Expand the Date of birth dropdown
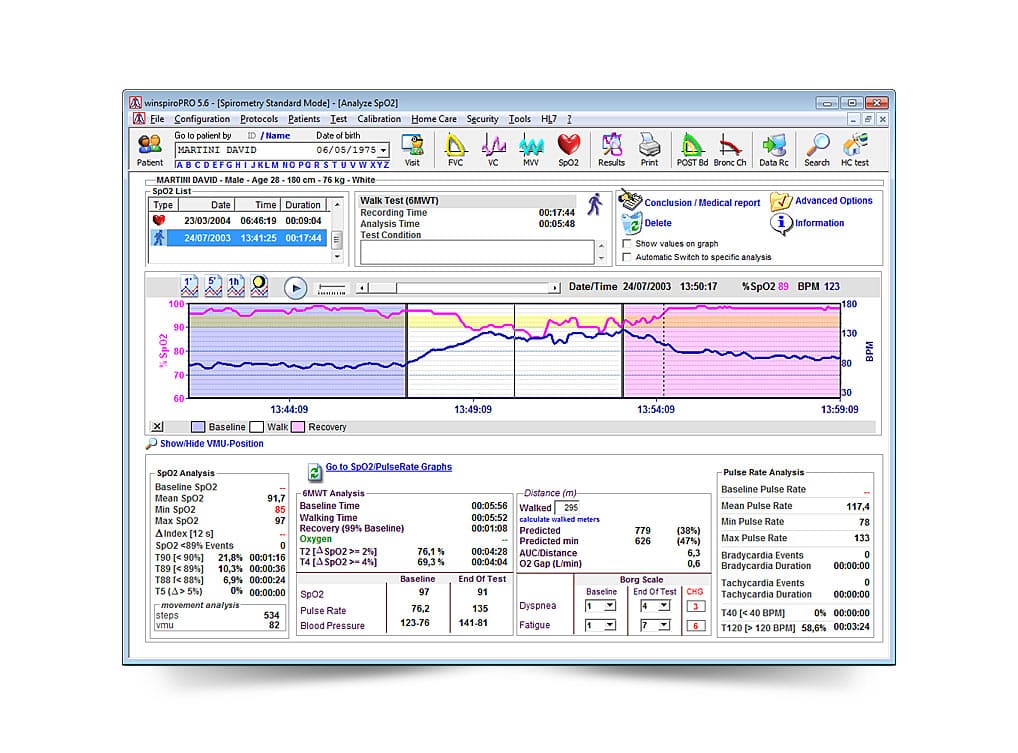1018x753 pixels. 383,150
